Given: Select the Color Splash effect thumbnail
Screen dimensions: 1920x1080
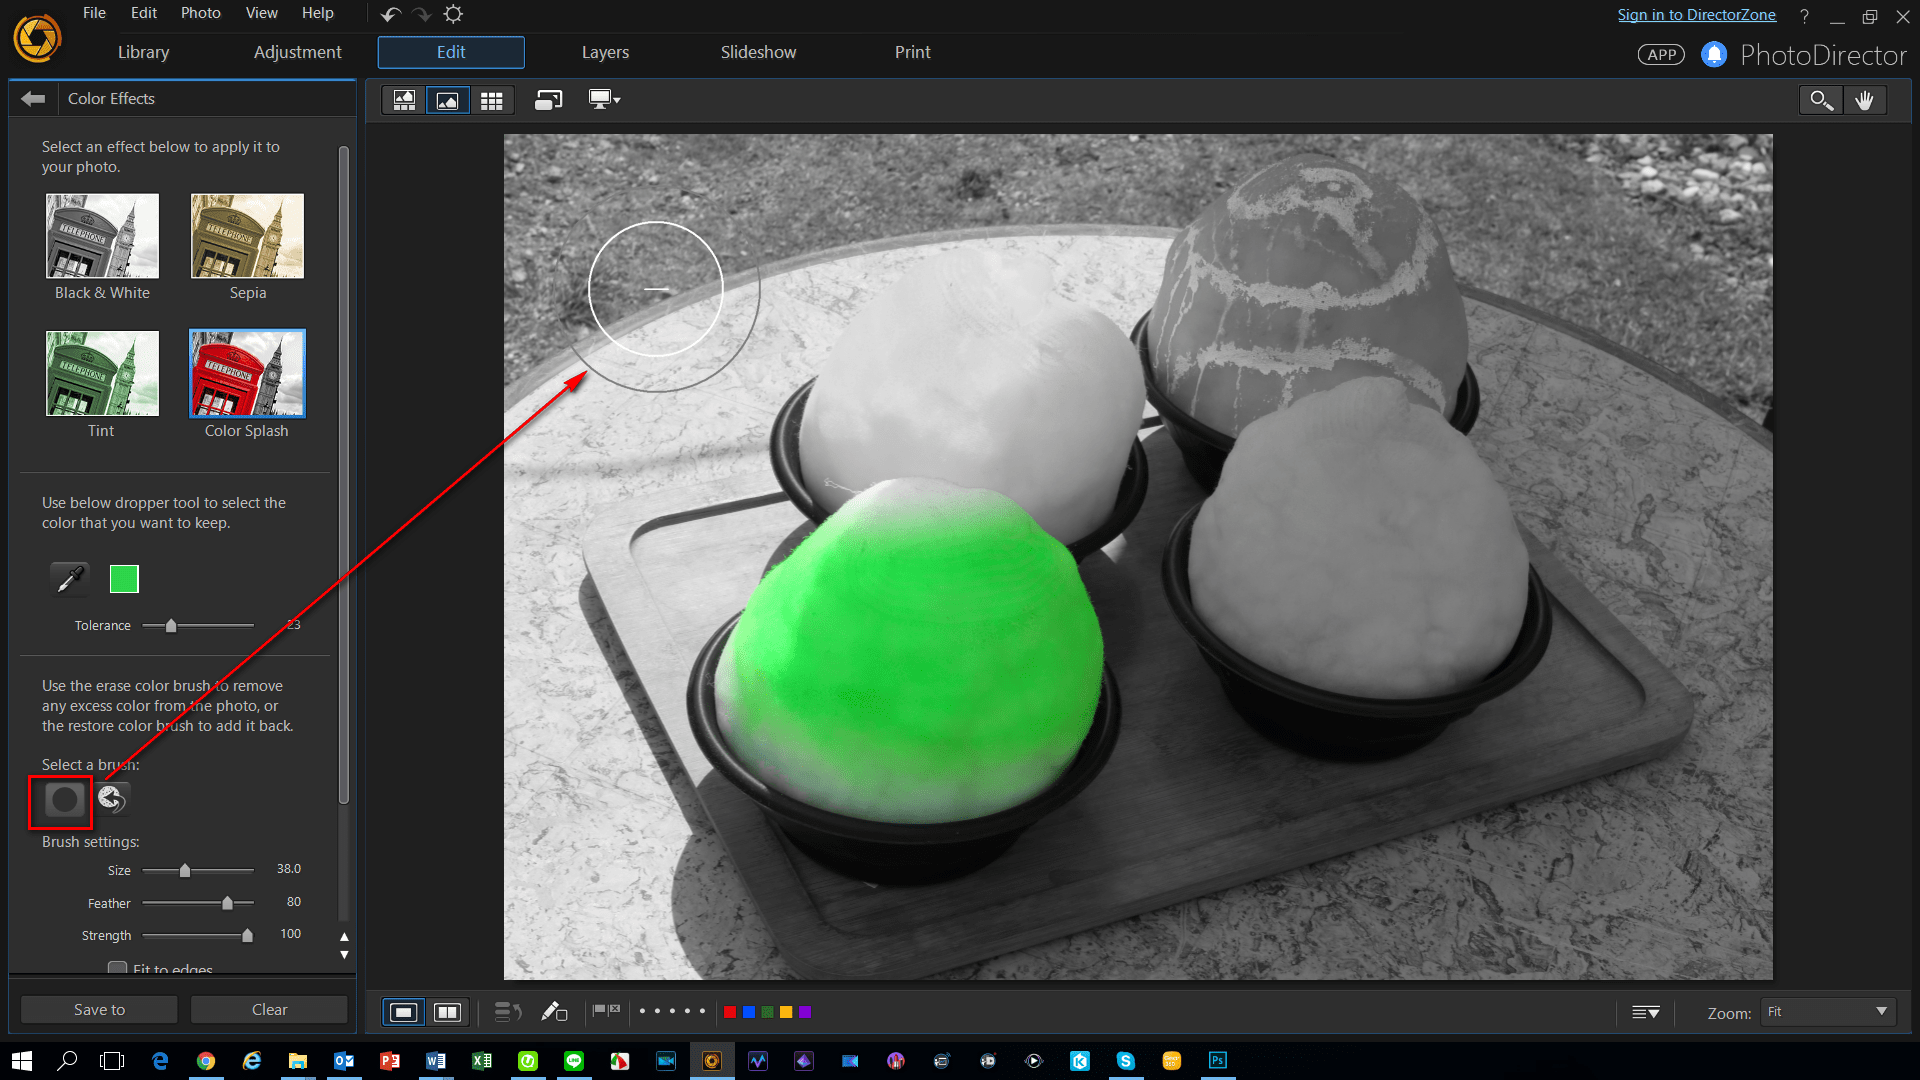Looking at the screenshot, I should point(247,373).
